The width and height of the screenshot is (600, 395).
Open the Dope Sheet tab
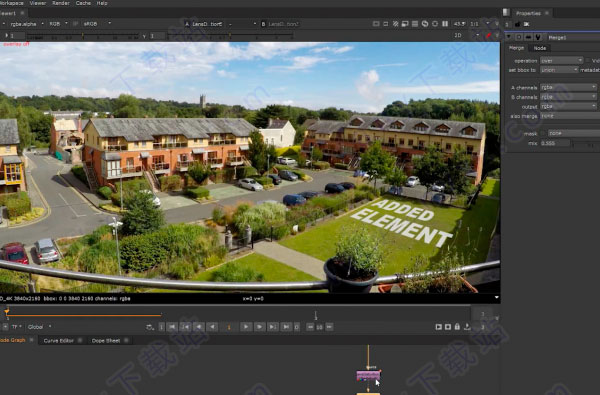coord(106,340)
